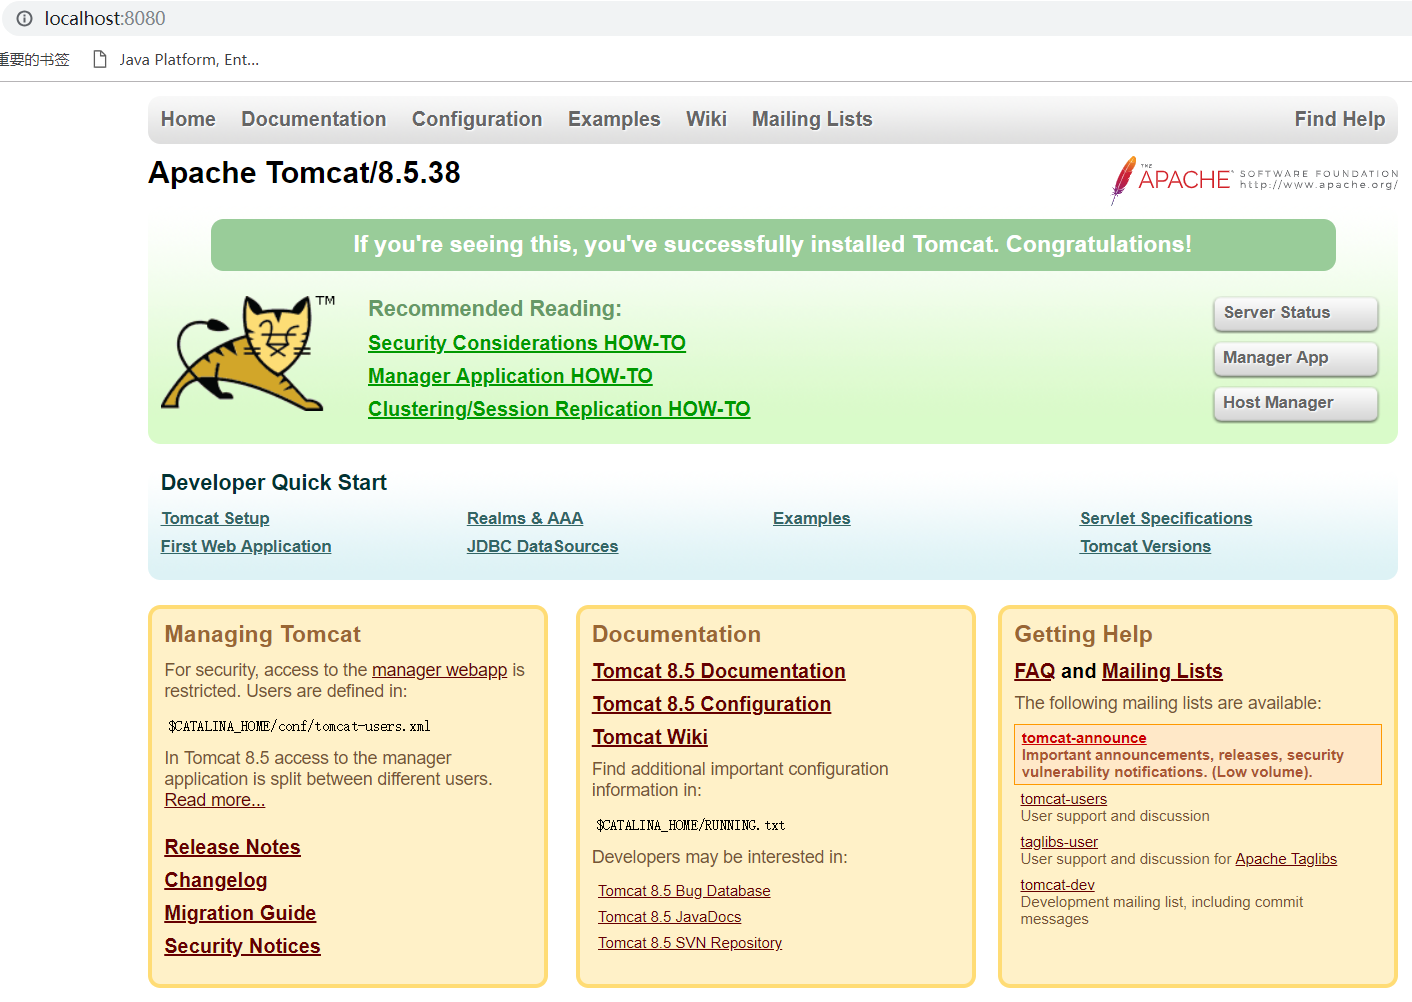Image resolution: width=1412 pixels, height=1002 pixels.
Task: Open Mailing Lists in the navigation bar
Action: (812, 119)
